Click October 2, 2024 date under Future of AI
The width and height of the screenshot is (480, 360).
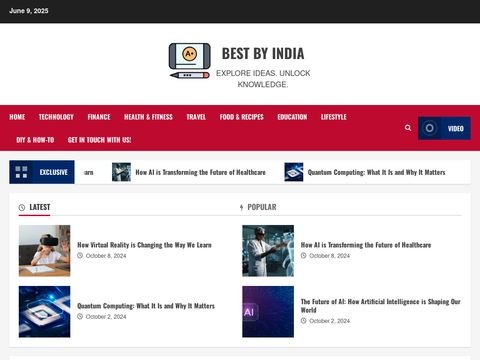click(329, 321)
